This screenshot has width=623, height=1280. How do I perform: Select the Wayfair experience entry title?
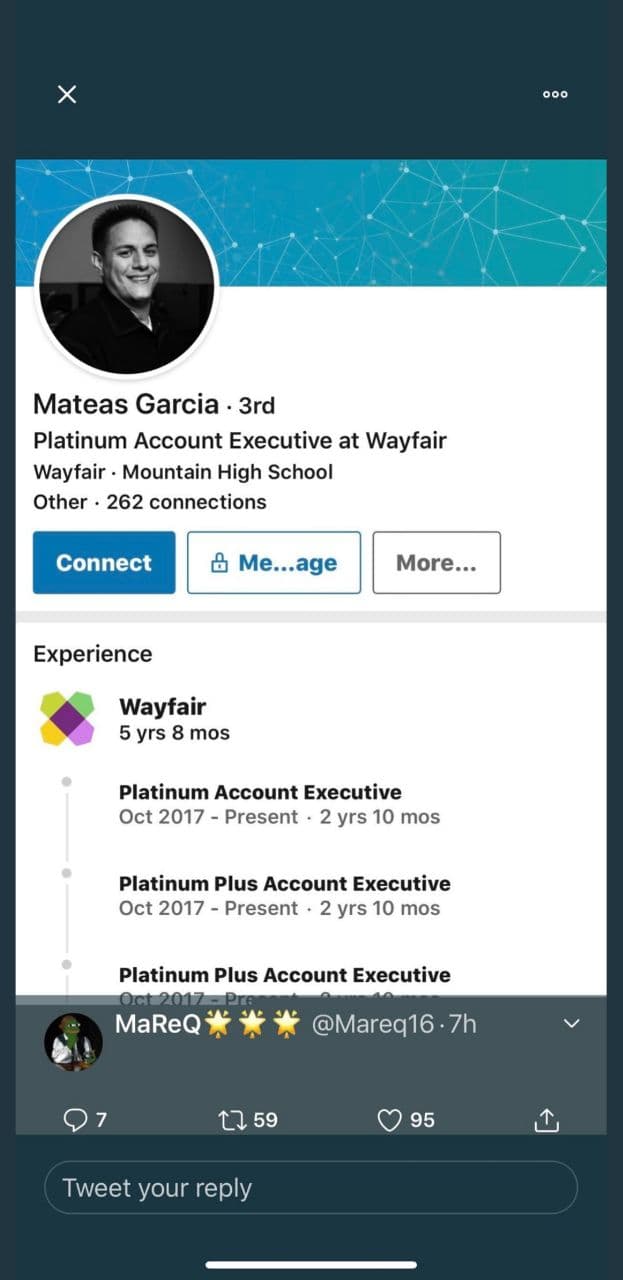pyautogui.click(x=162, y=707)
